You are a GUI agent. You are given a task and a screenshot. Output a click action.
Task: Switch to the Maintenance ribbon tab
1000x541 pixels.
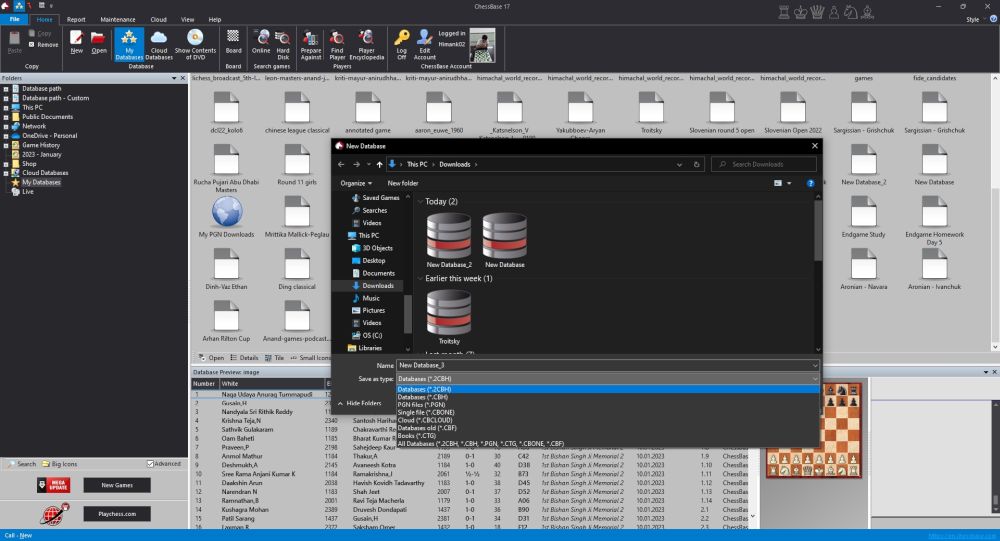117,19
